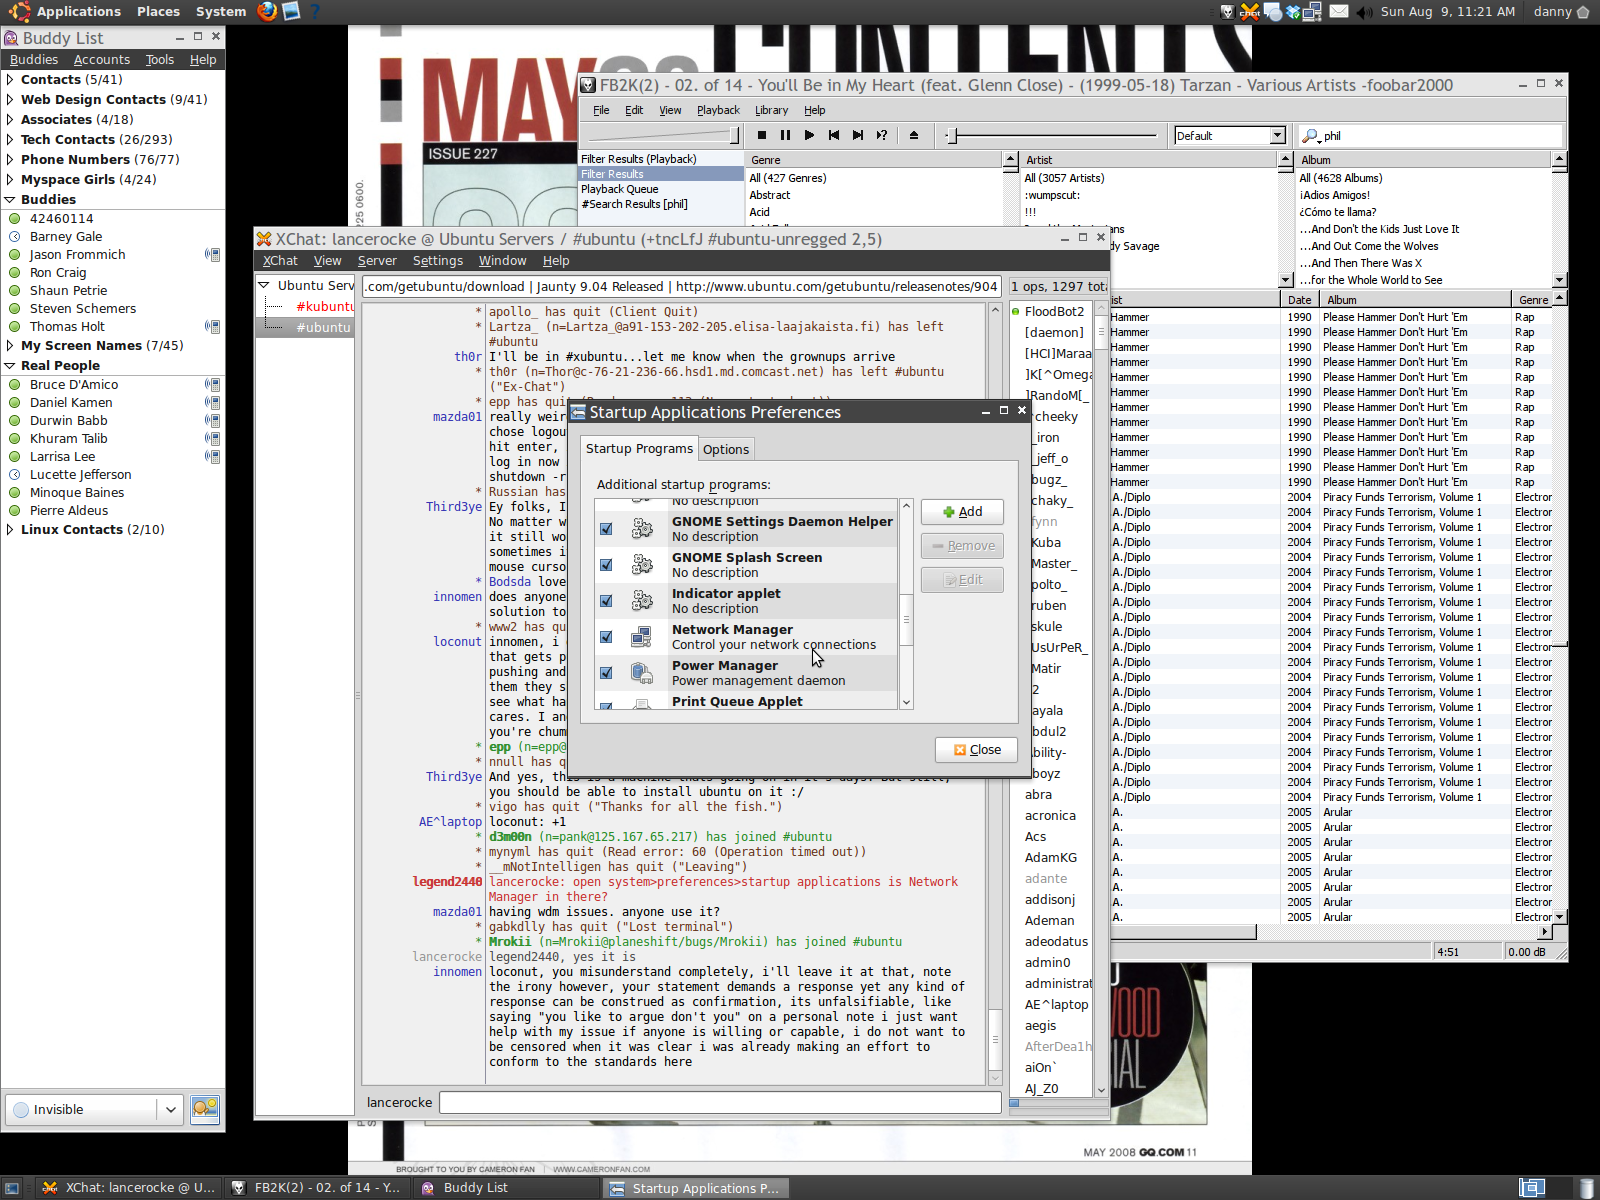Click the Indicator applet gear icon
This screenshot has width=1600, height=1200.
642,601
